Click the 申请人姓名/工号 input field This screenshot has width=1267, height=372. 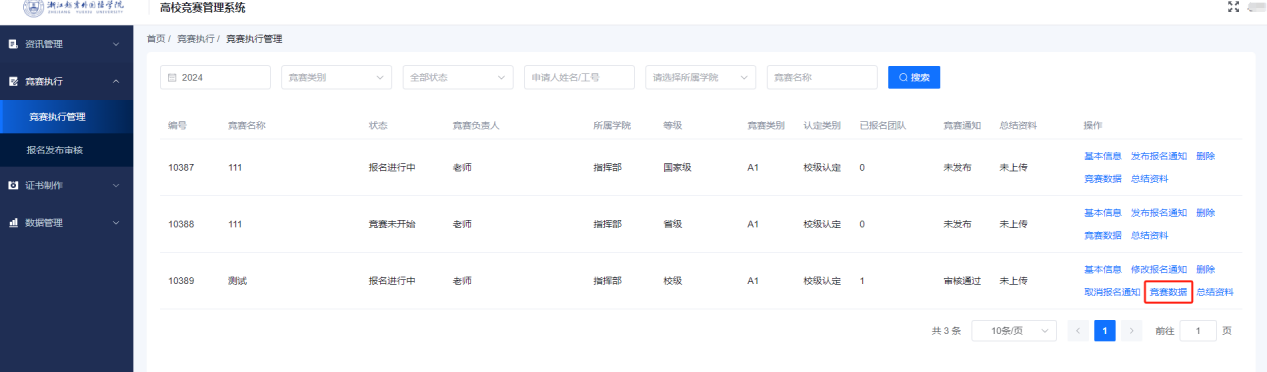579,77
